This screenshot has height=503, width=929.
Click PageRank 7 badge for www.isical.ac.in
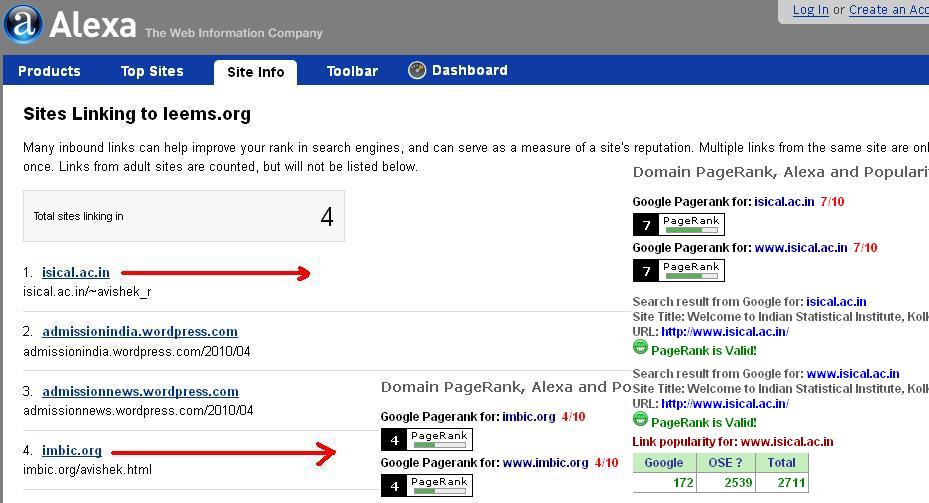coord(679,271)
